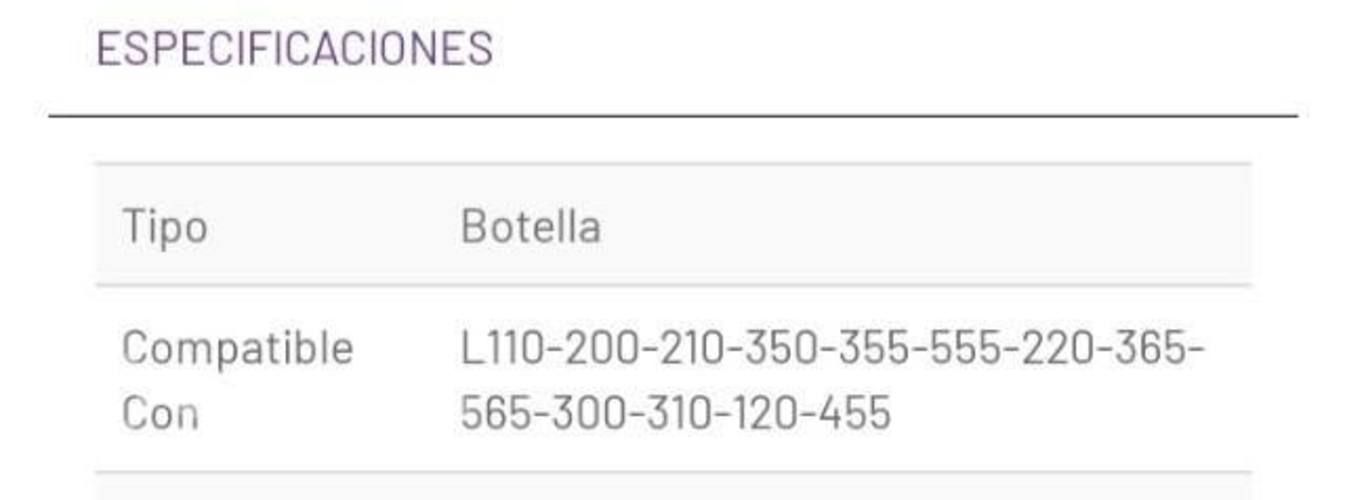The image size is (1345, 500).
Task: Click the separator line between Tipo and Compatible rows
Action: [x=672, y=285]
